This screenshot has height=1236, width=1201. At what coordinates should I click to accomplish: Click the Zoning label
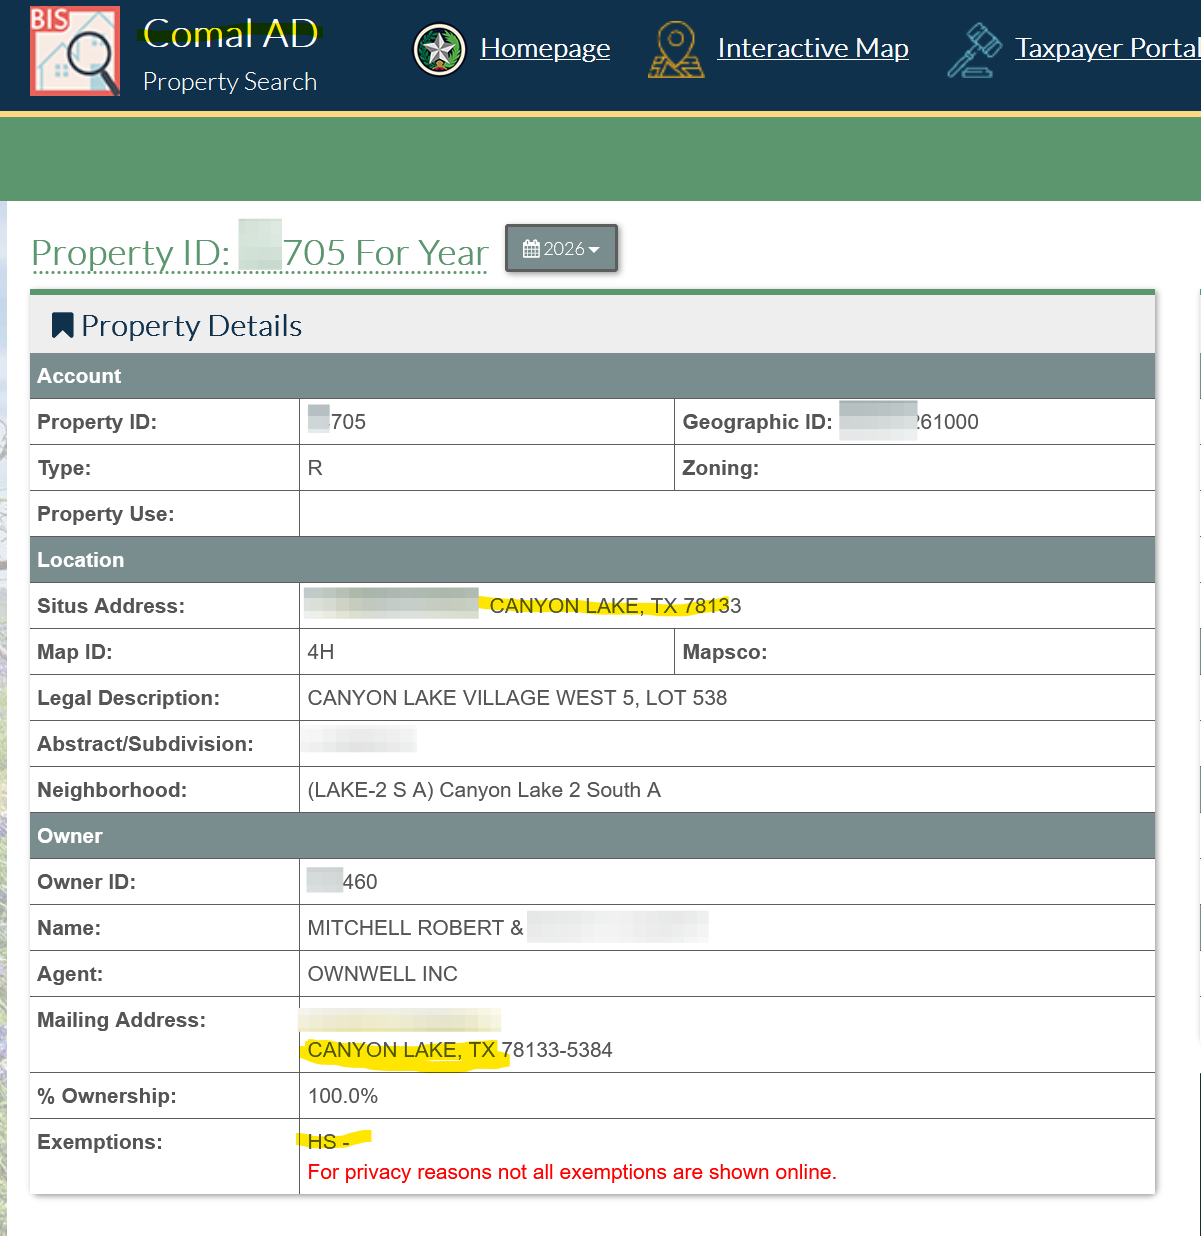click(x=721, y=468)
